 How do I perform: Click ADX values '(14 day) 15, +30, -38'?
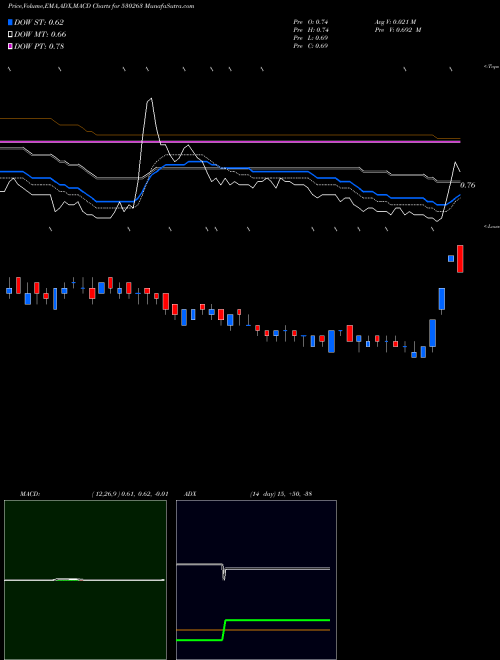point(281,494)
